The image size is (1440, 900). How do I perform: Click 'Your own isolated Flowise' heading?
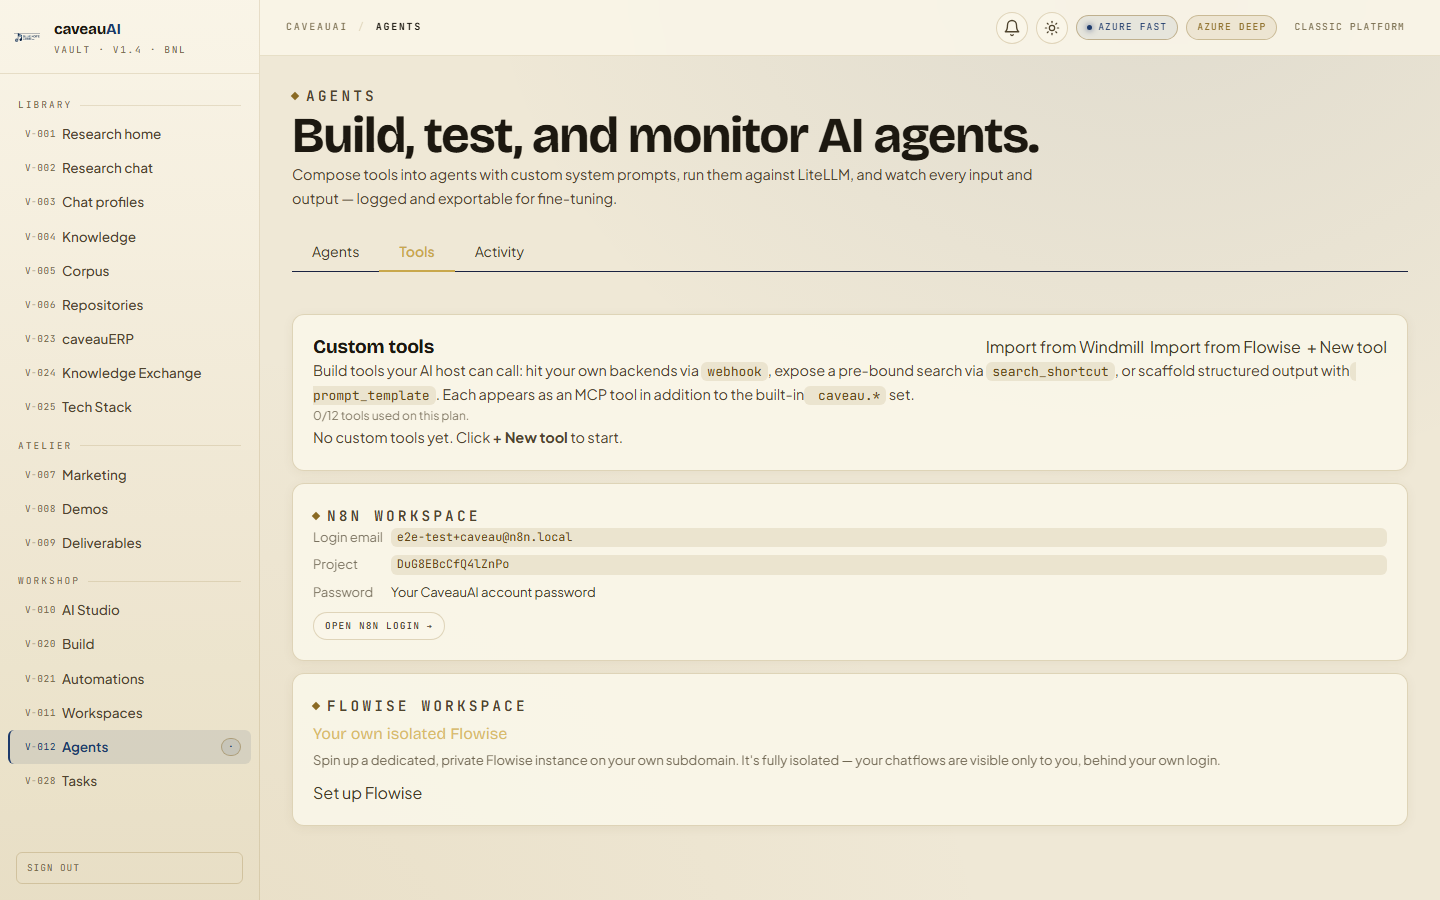coord(410,734)
